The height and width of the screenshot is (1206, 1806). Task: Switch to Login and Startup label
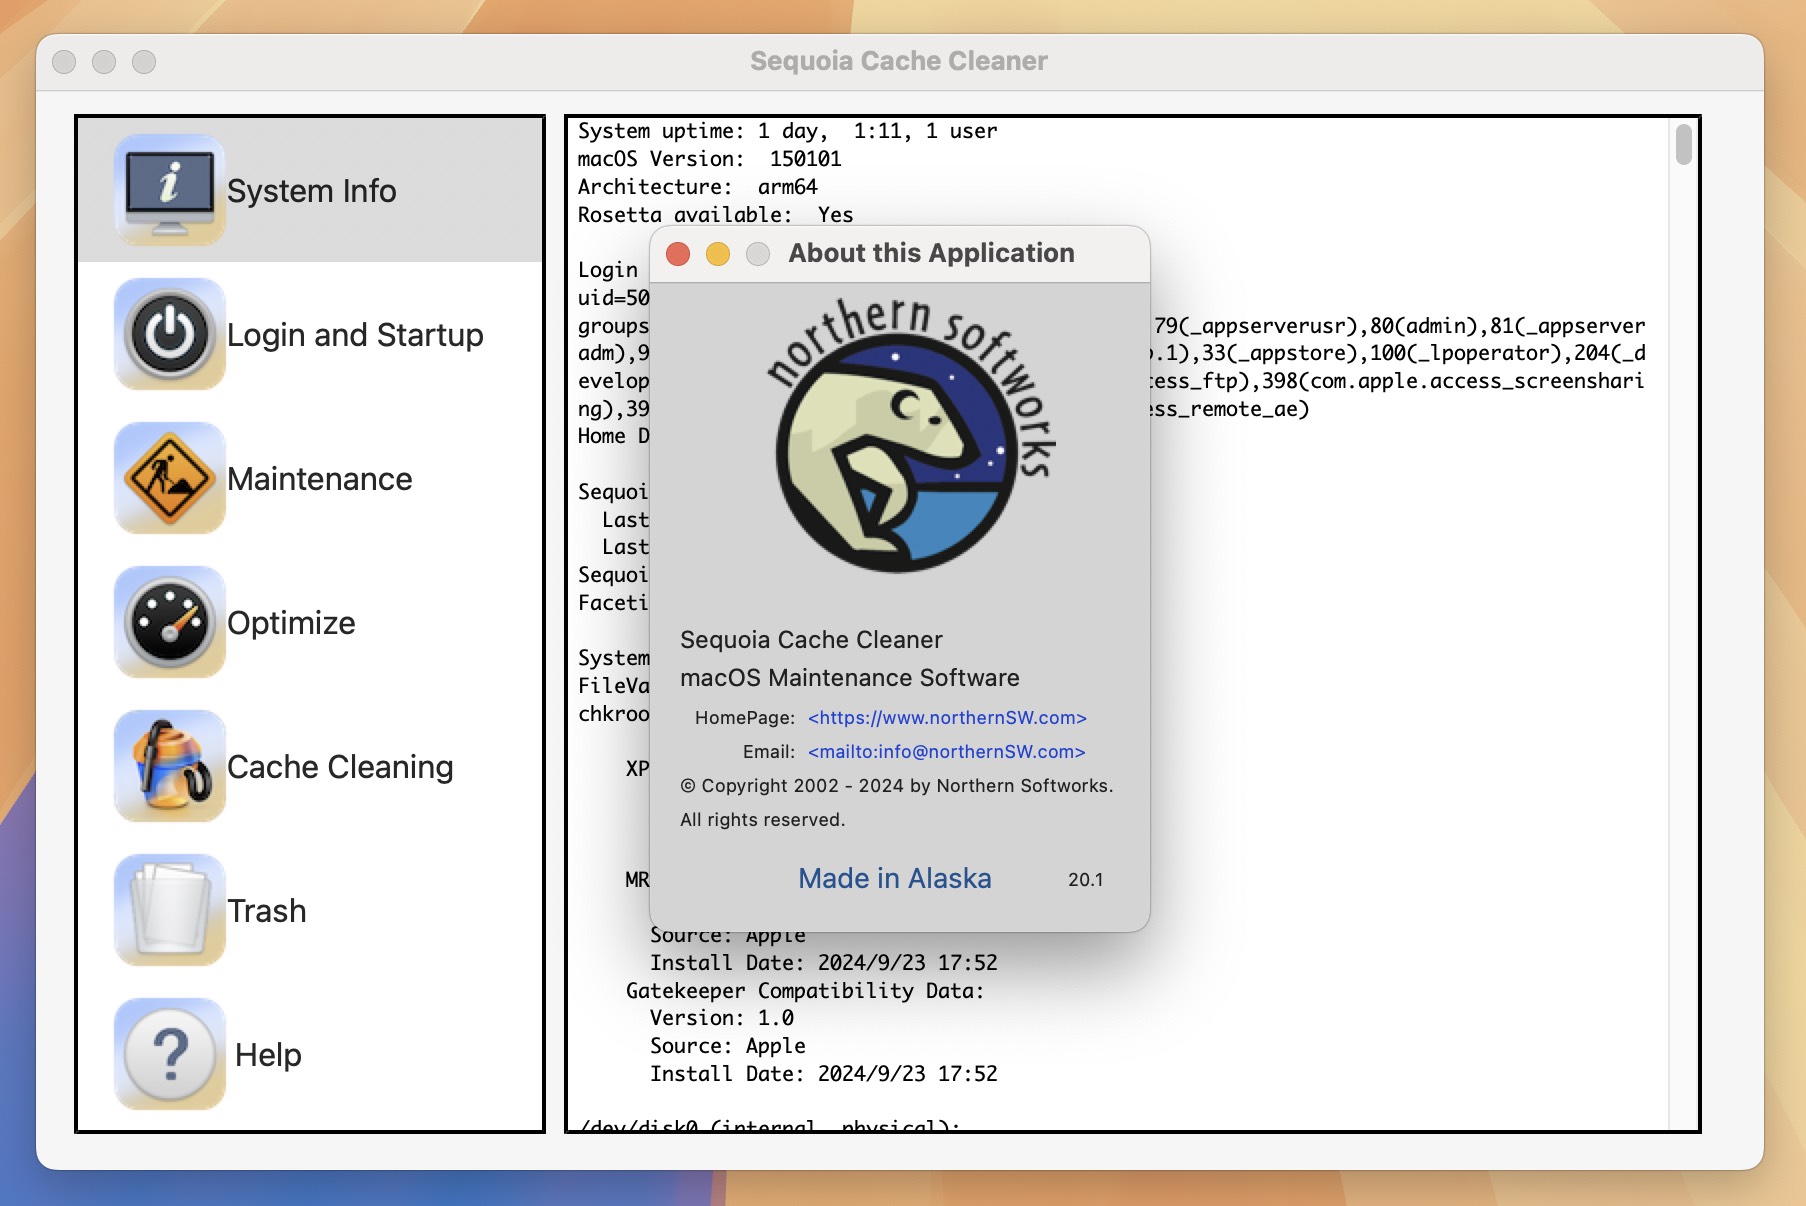[x=355, y=335]
